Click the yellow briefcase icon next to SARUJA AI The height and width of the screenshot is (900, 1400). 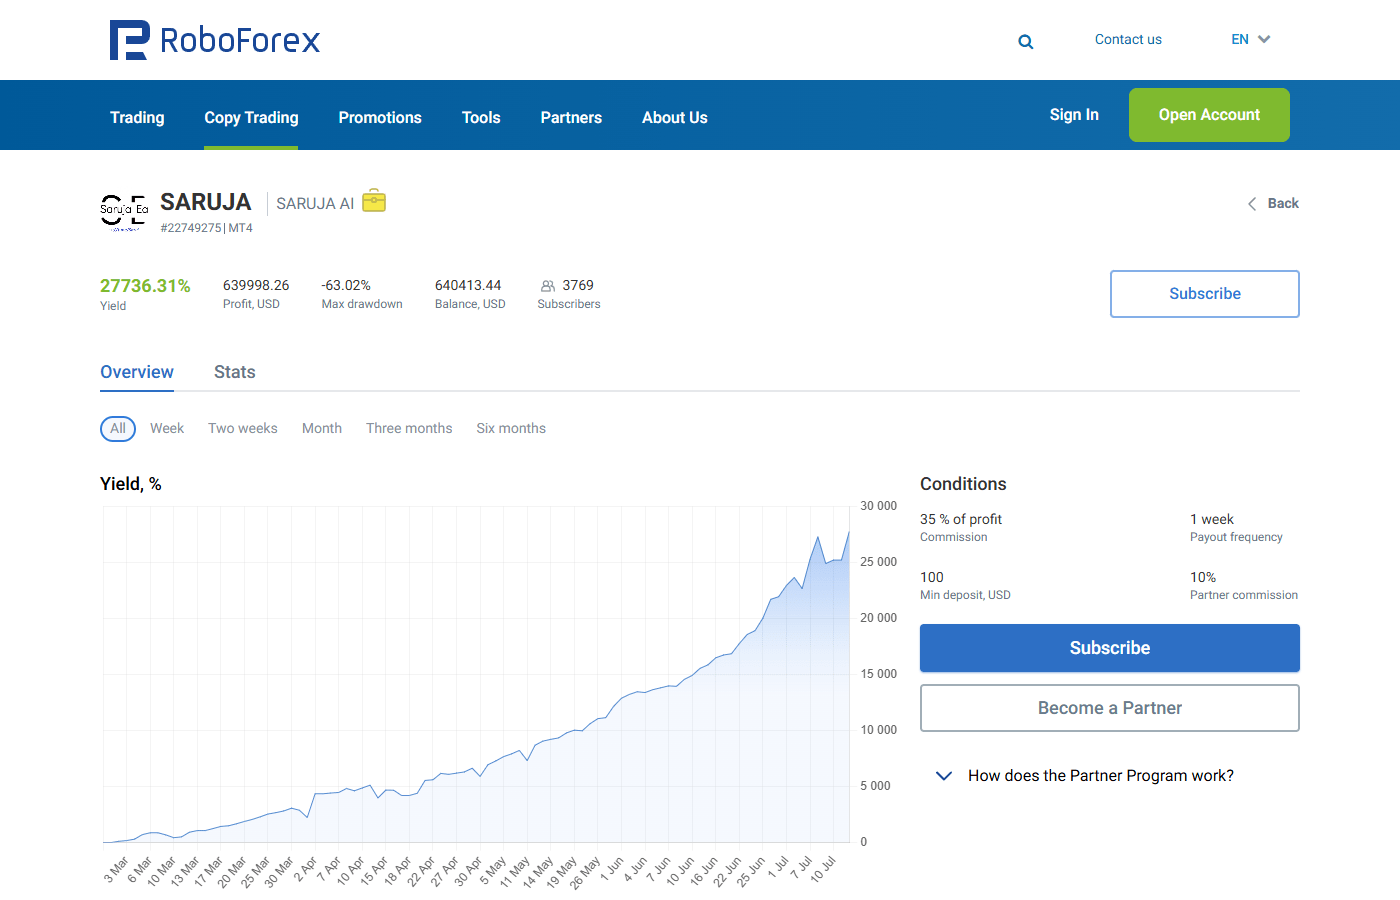tap(374, 201)
